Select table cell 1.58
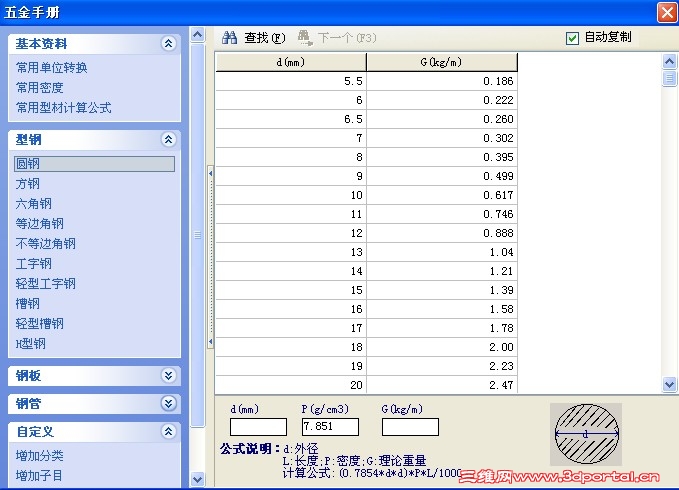The height and width of the screenshot is (490, 679). pos(442,309)
